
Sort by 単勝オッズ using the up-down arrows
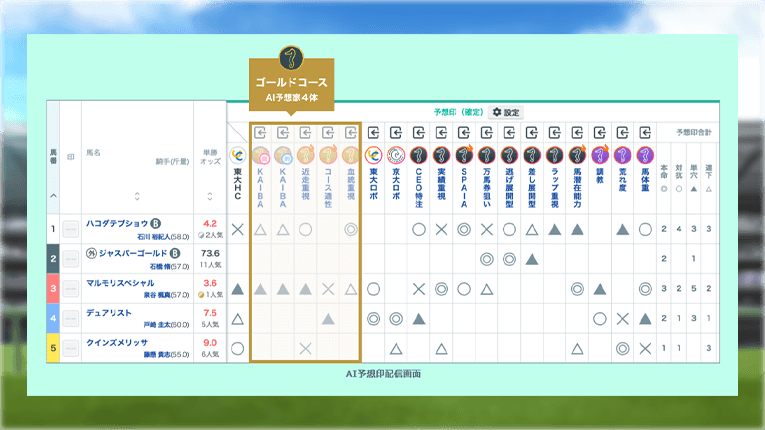tap(210, 196)
